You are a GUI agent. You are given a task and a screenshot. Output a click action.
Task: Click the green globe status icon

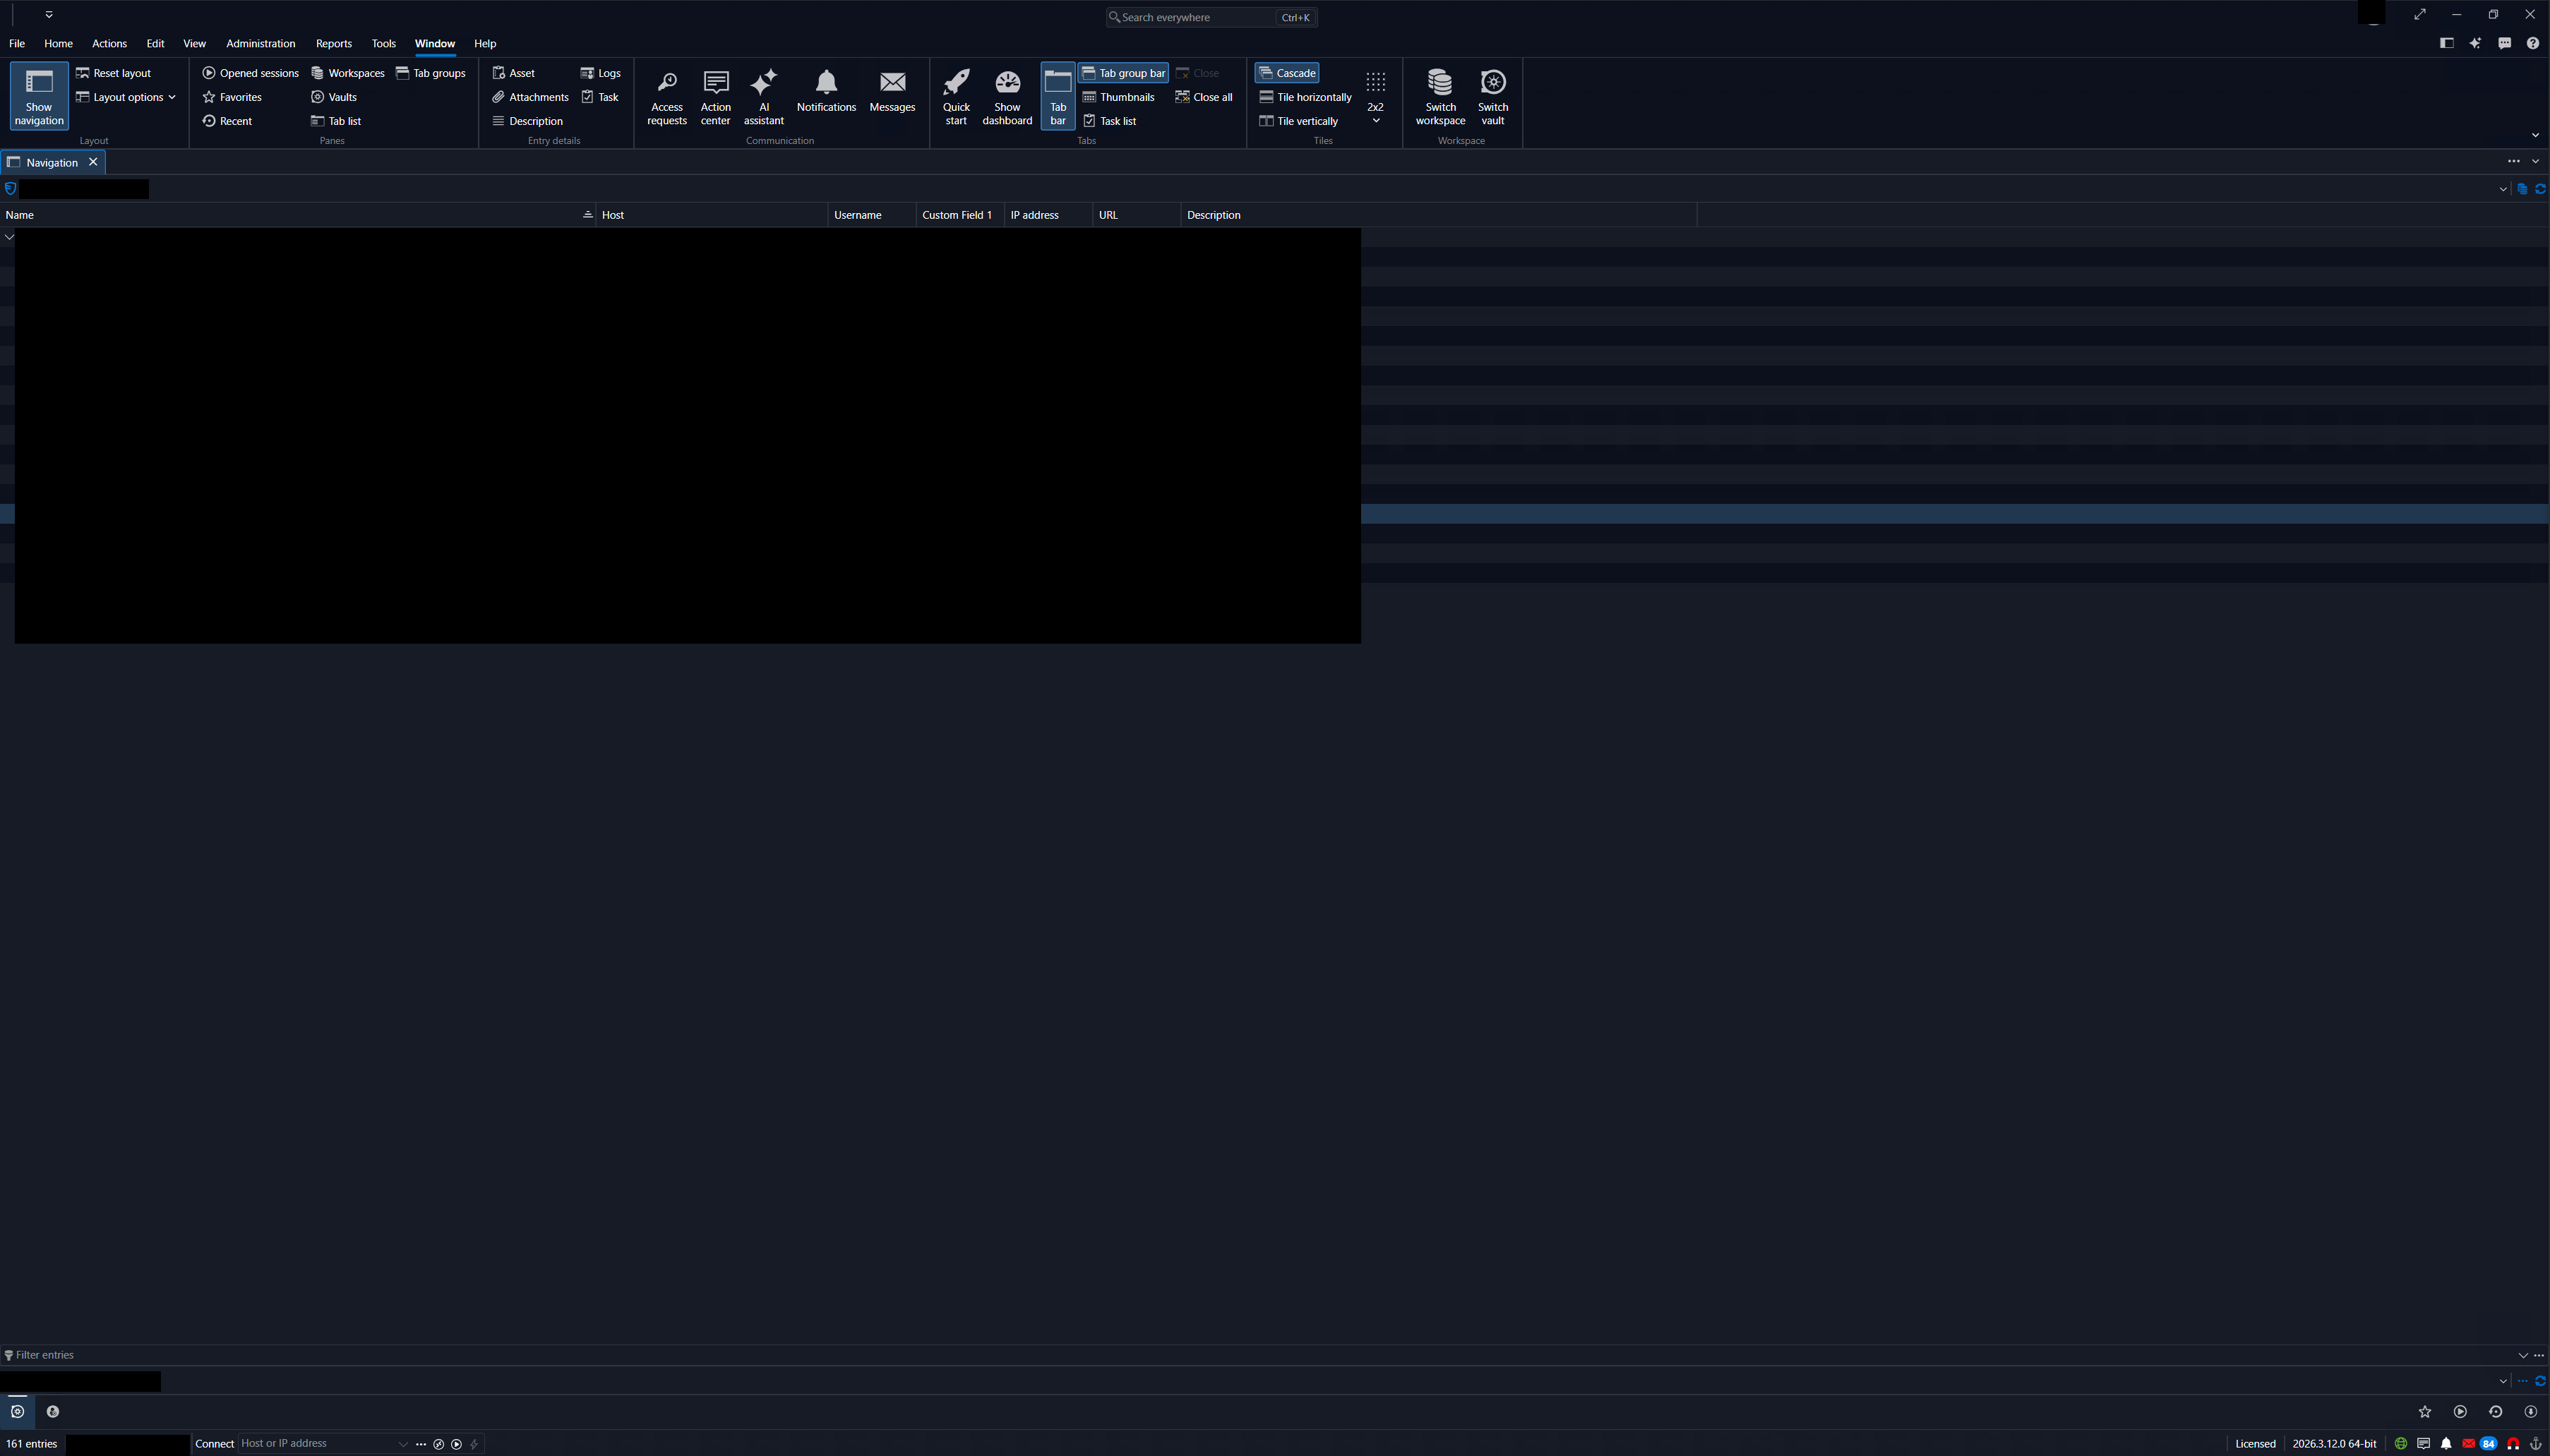click(2400, 1444)
